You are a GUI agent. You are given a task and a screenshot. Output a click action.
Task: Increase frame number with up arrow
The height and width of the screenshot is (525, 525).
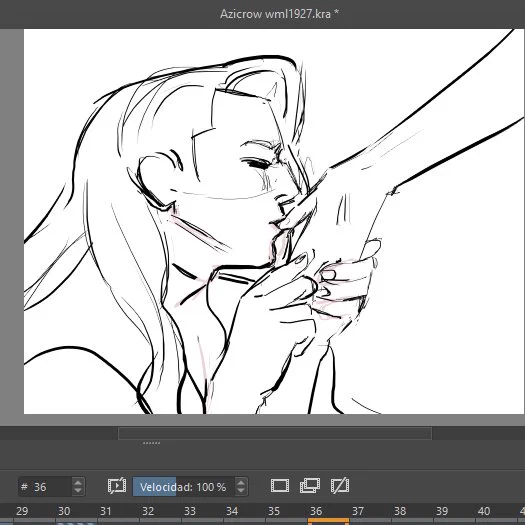coord(78,482)
